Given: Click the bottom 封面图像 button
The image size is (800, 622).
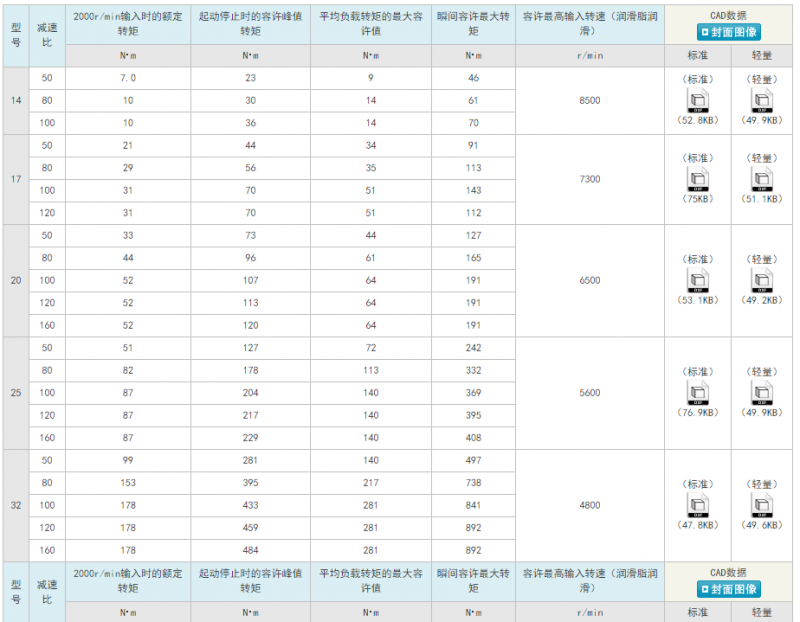Looking at the screenshot, I should tap(729, 589).
